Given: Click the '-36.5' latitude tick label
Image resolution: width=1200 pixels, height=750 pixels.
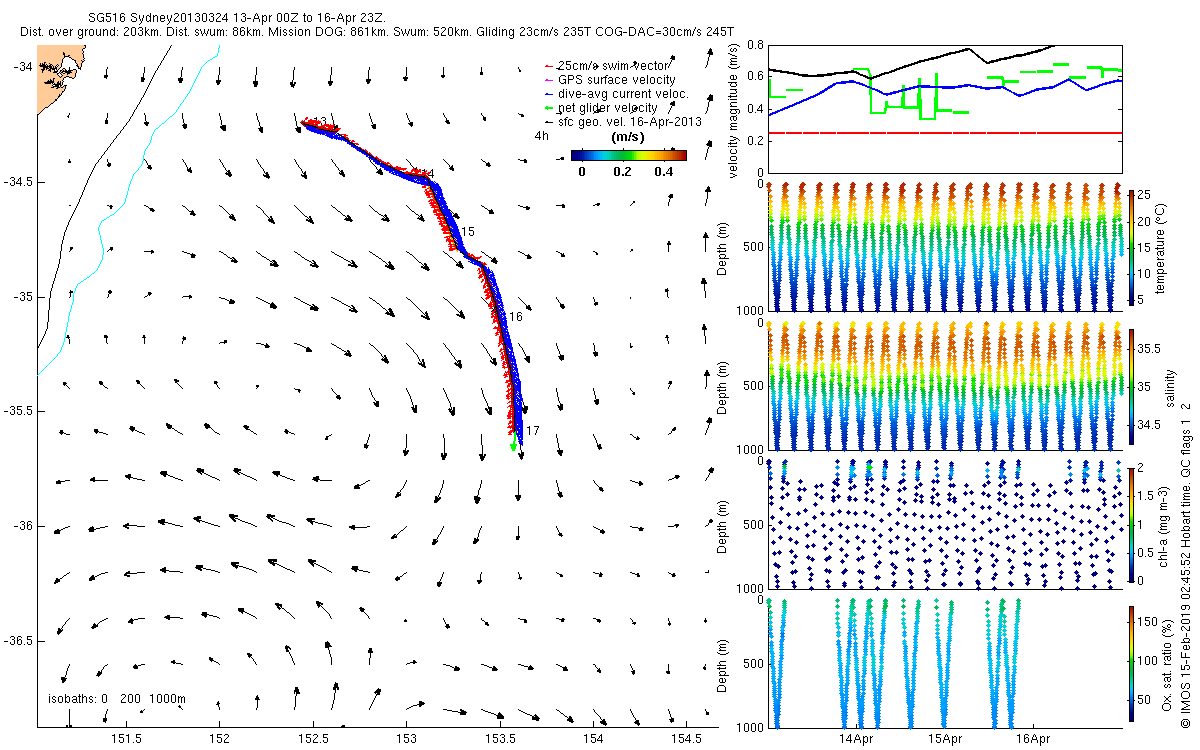Looking at the screenshot, I should click(x=18, y=640).
